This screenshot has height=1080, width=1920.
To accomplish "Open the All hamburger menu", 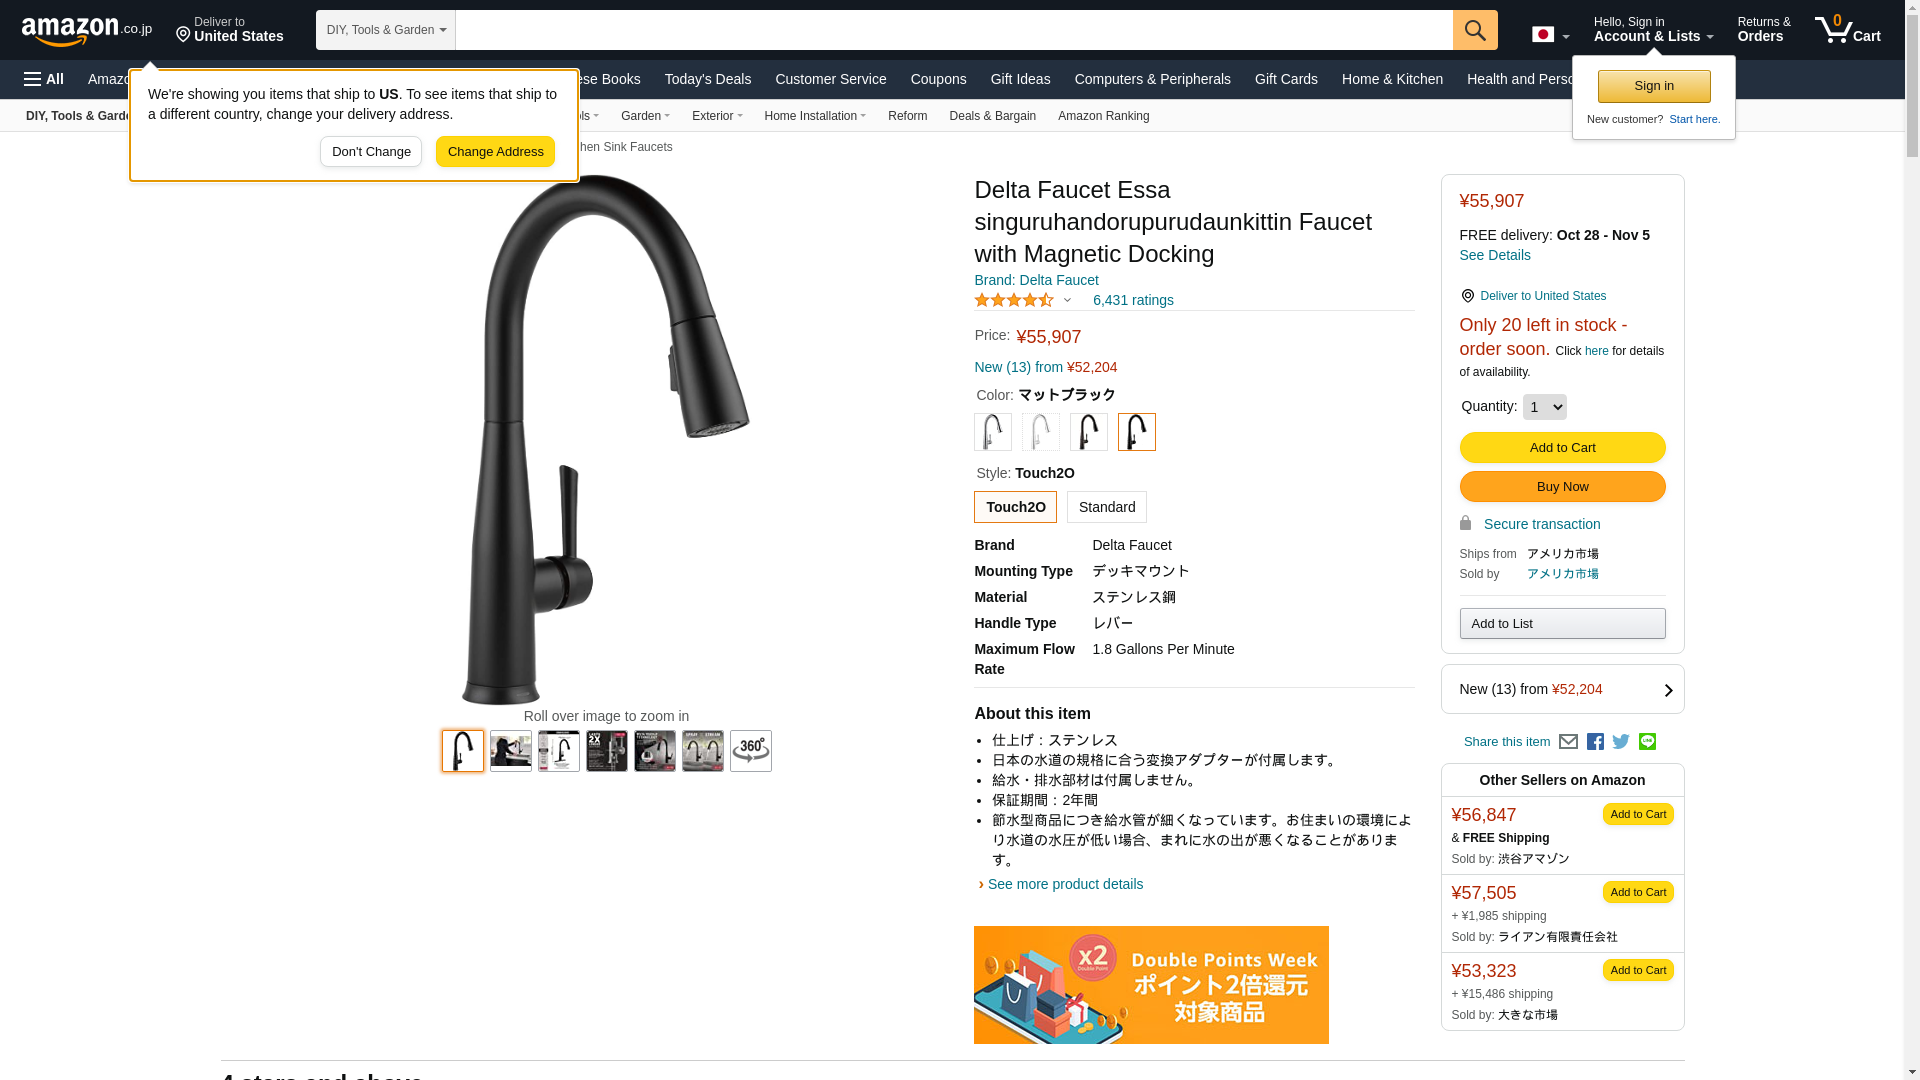I will (x=44, y=79).
